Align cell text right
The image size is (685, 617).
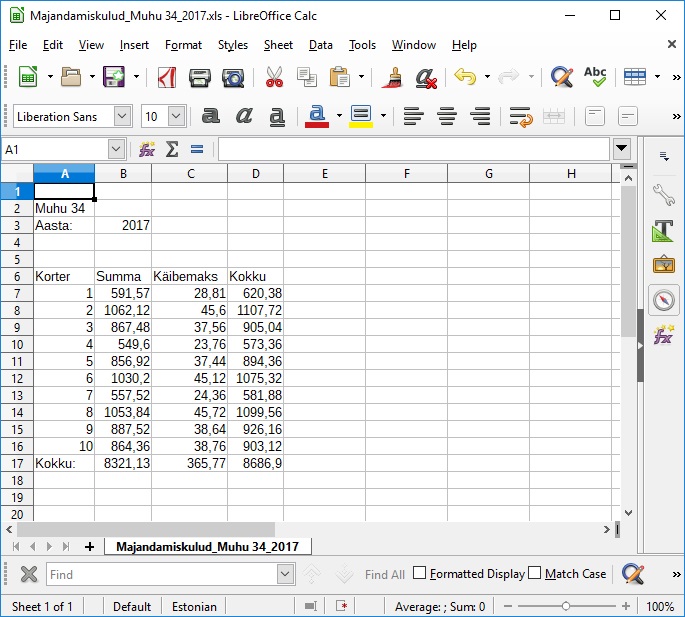point(480,116)
